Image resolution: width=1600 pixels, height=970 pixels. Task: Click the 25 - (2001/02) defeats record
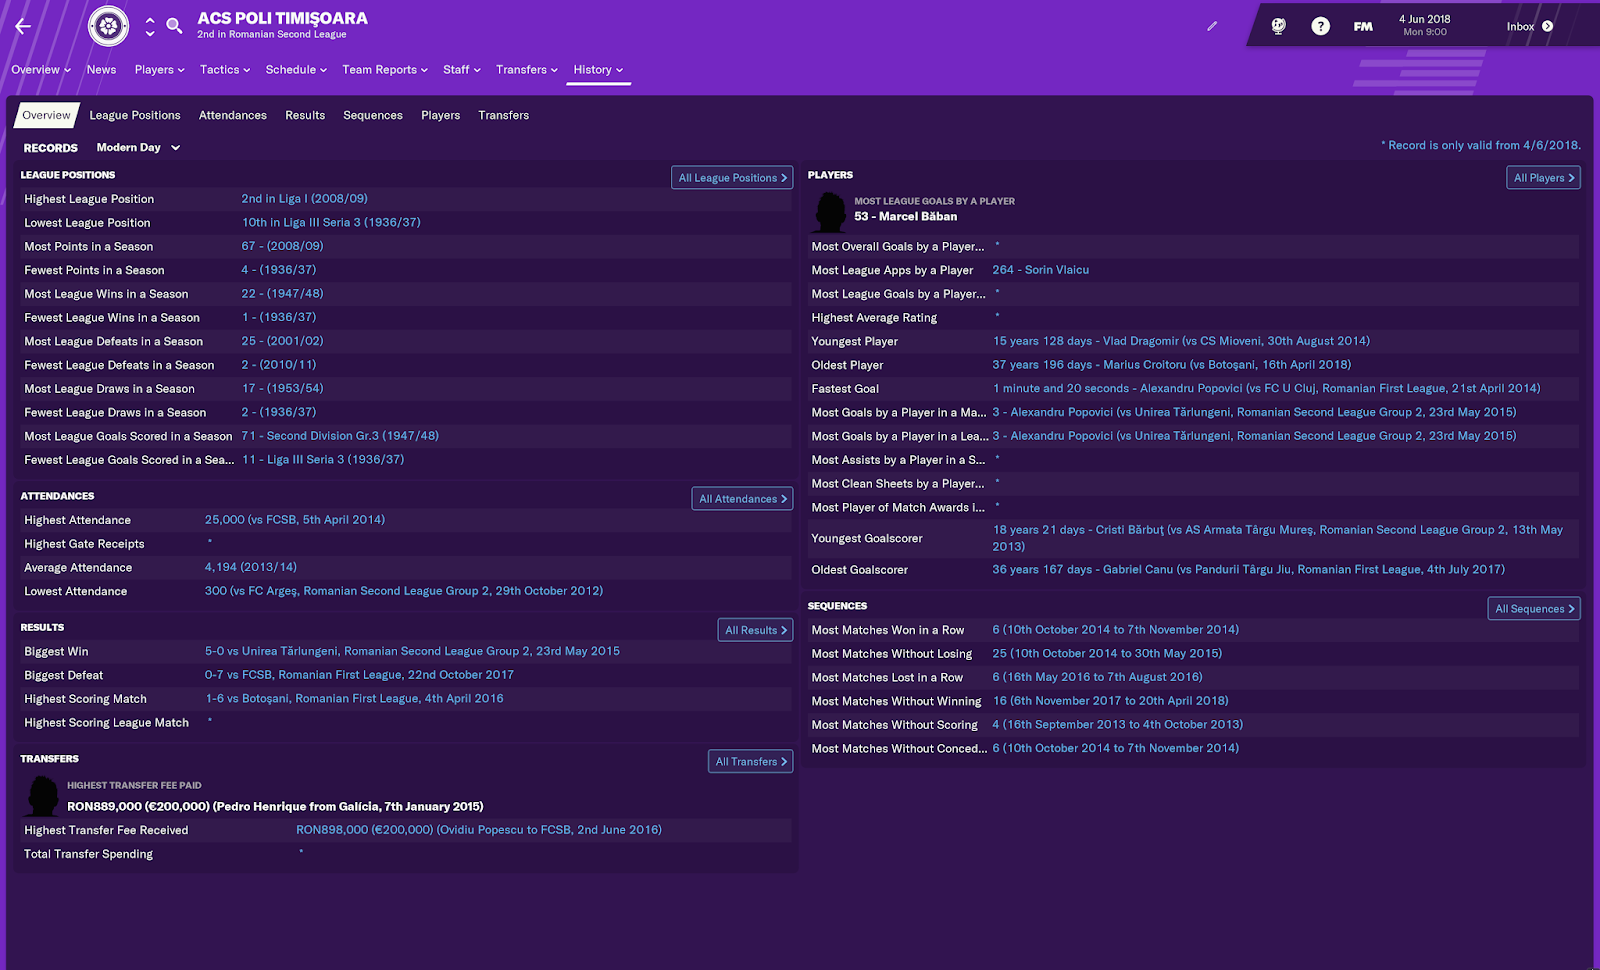pyautogui.click(x=282, y=341)
